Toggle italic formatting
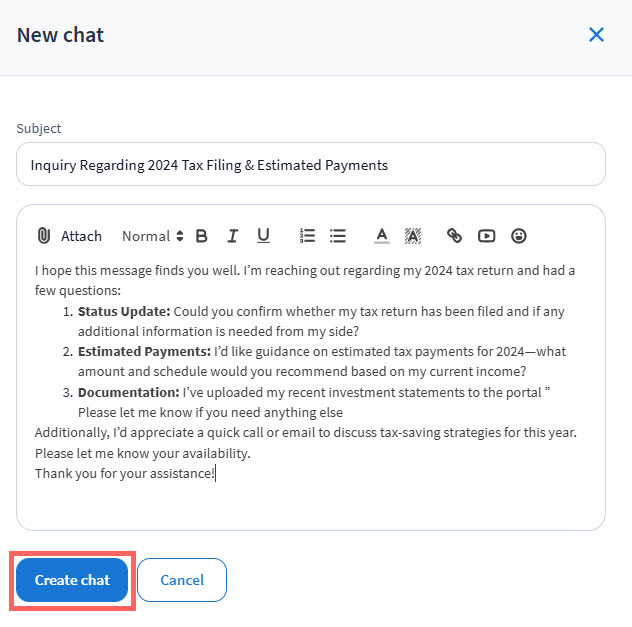The height and width of the screenshot is (627, 632). point(232,236)
